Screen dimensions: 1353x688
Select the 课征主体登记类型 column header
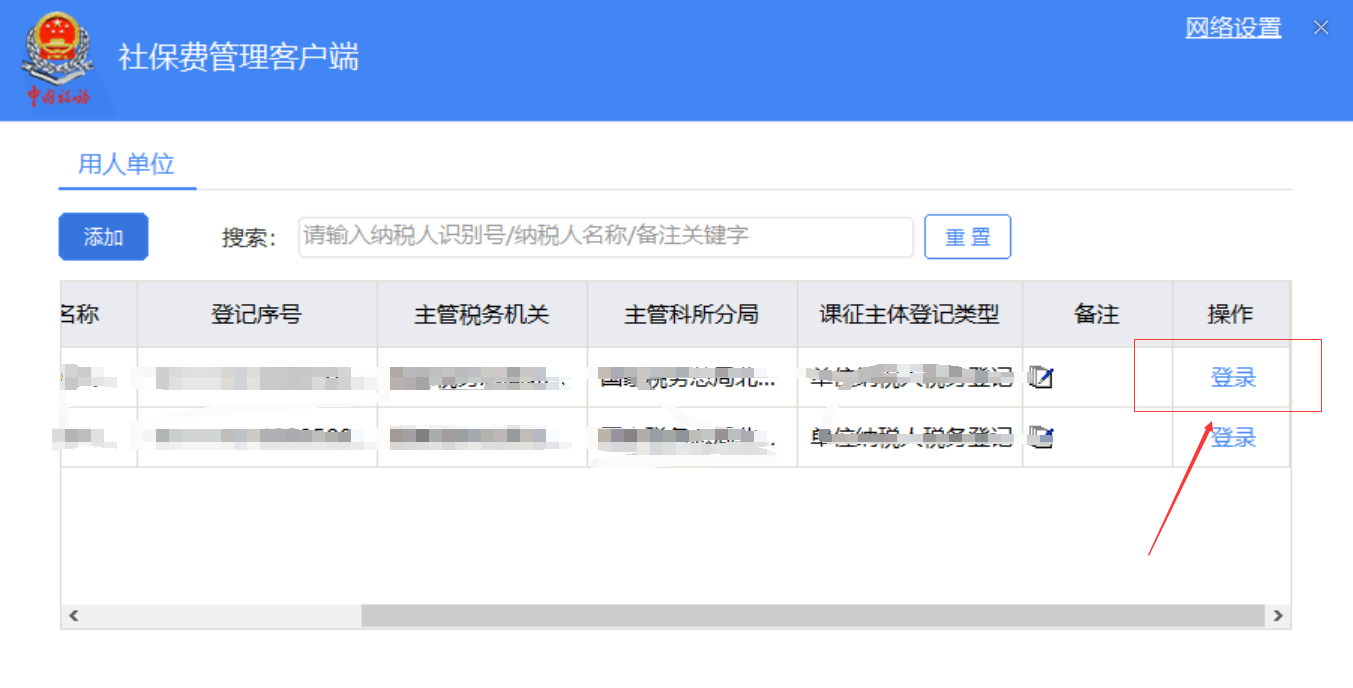coord(909,314)
